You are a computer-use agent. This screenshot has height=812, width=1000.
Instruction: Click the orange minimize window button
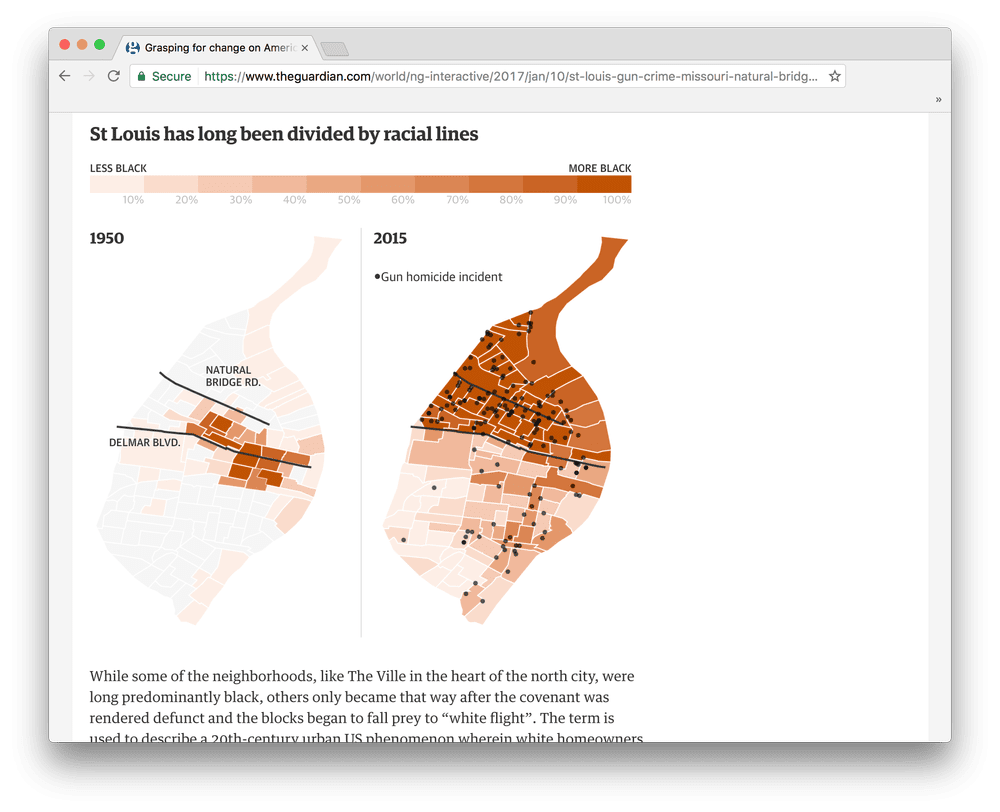point(82,45)
